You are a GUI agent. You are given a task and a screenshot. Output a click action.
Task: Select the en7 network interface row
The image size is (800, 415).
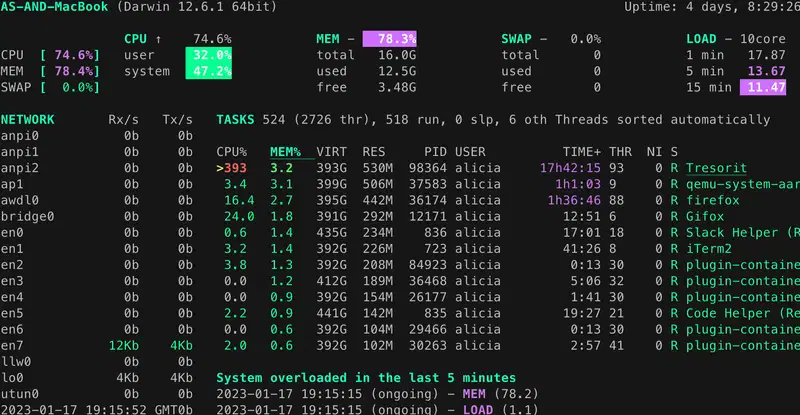click(12, 345)
